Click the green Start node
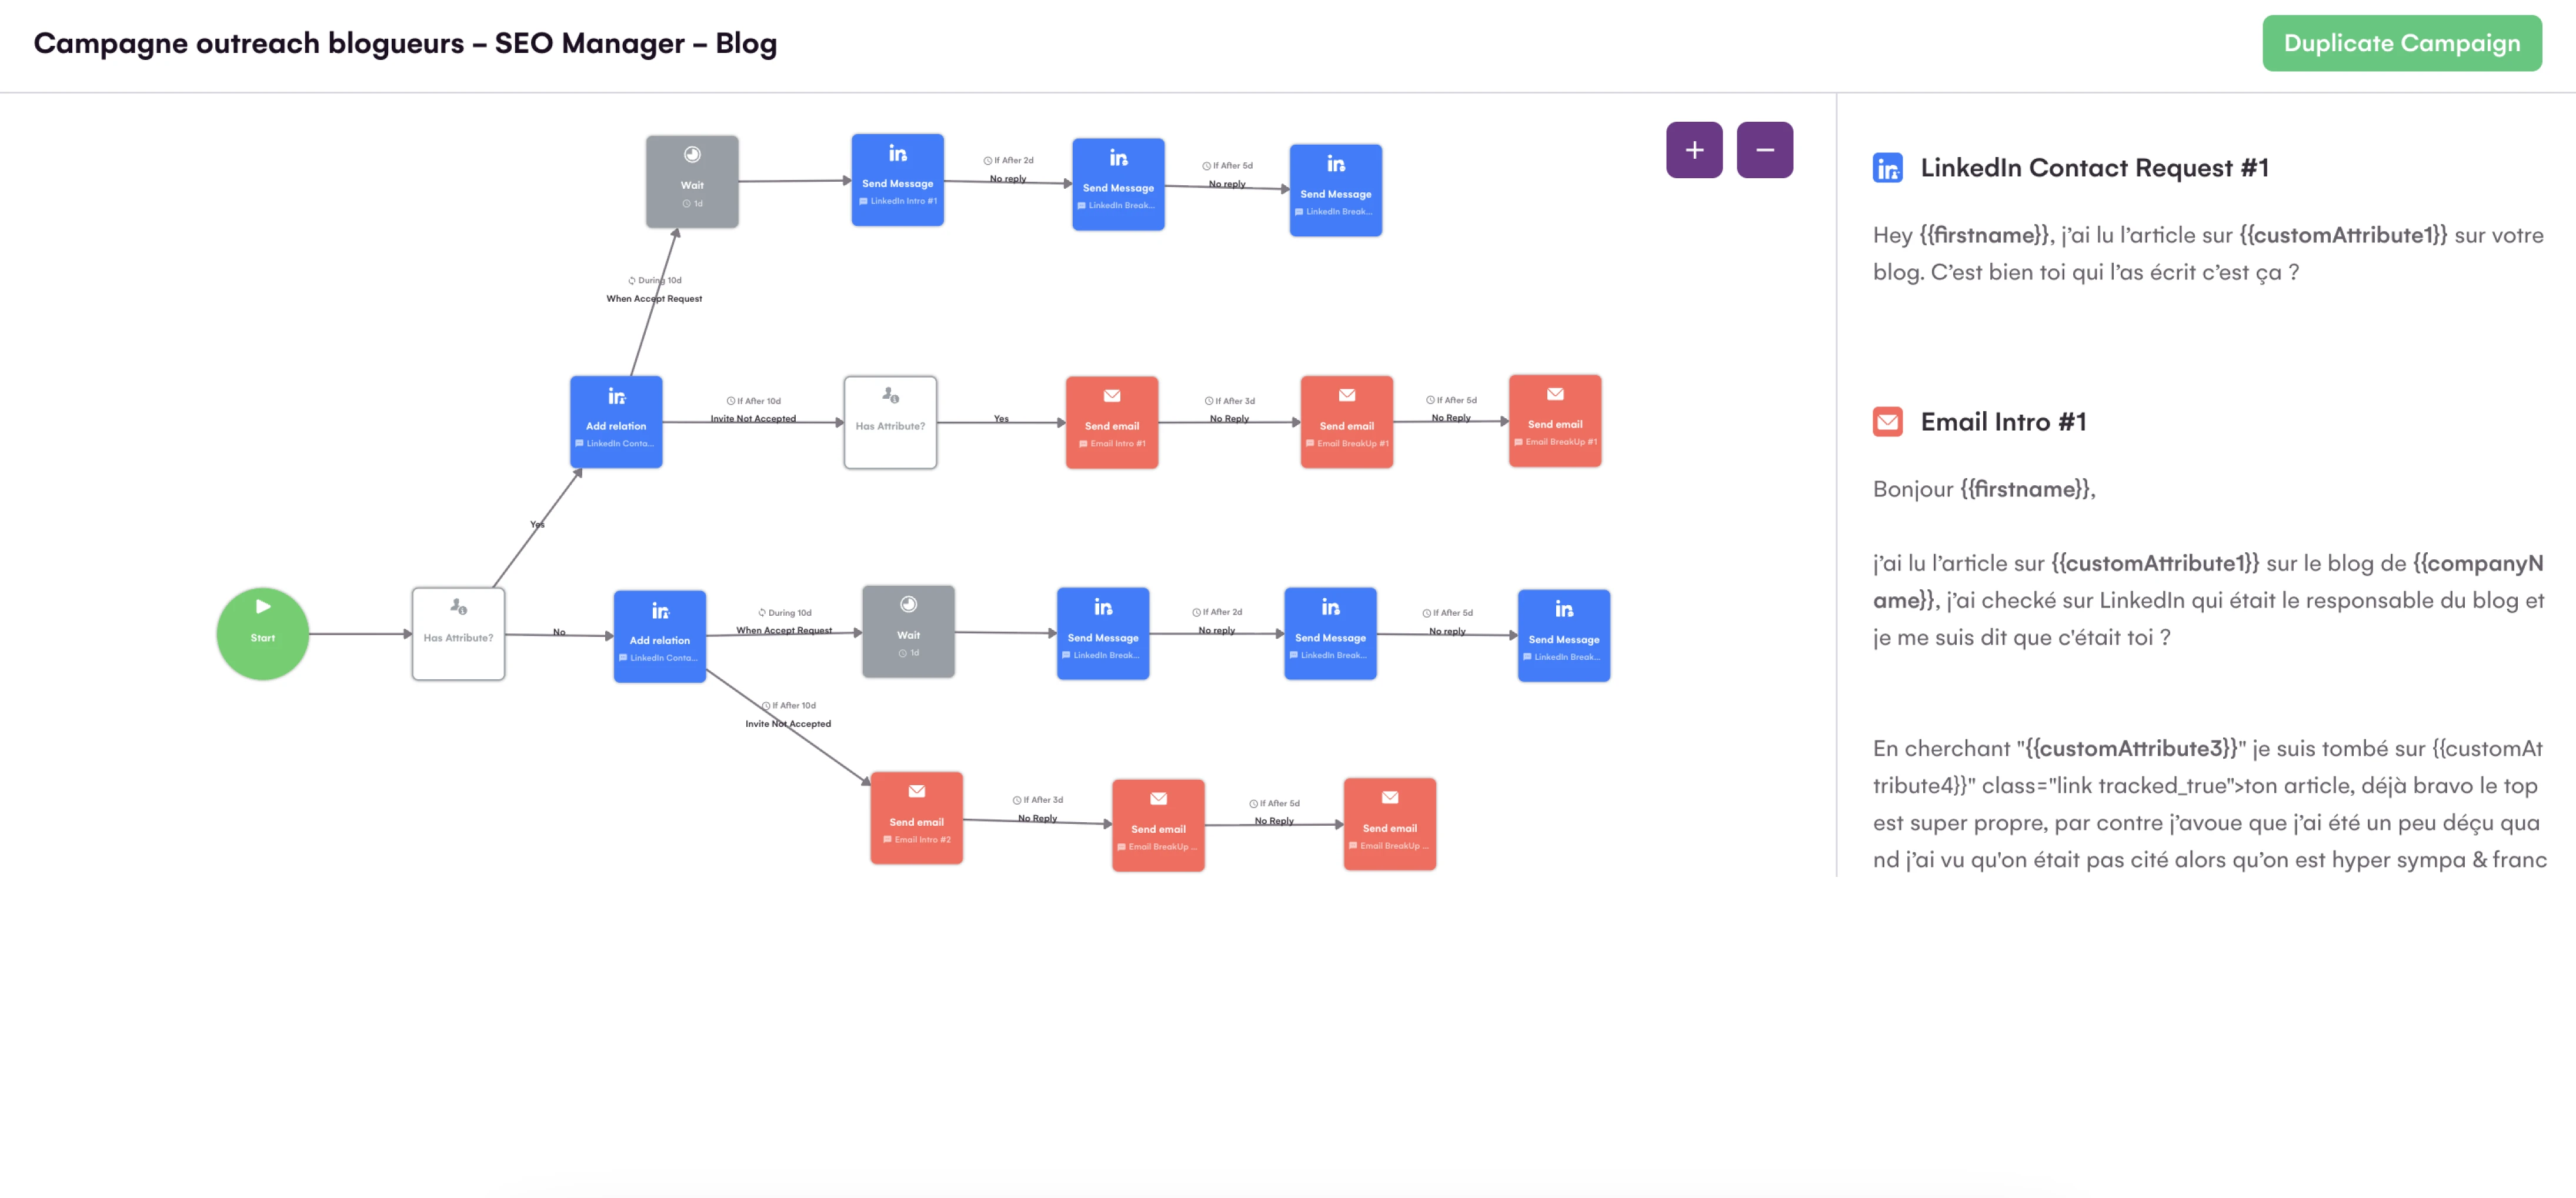Image resolution: width=2576 pixels, height=1198 pixels. (262, 634)
